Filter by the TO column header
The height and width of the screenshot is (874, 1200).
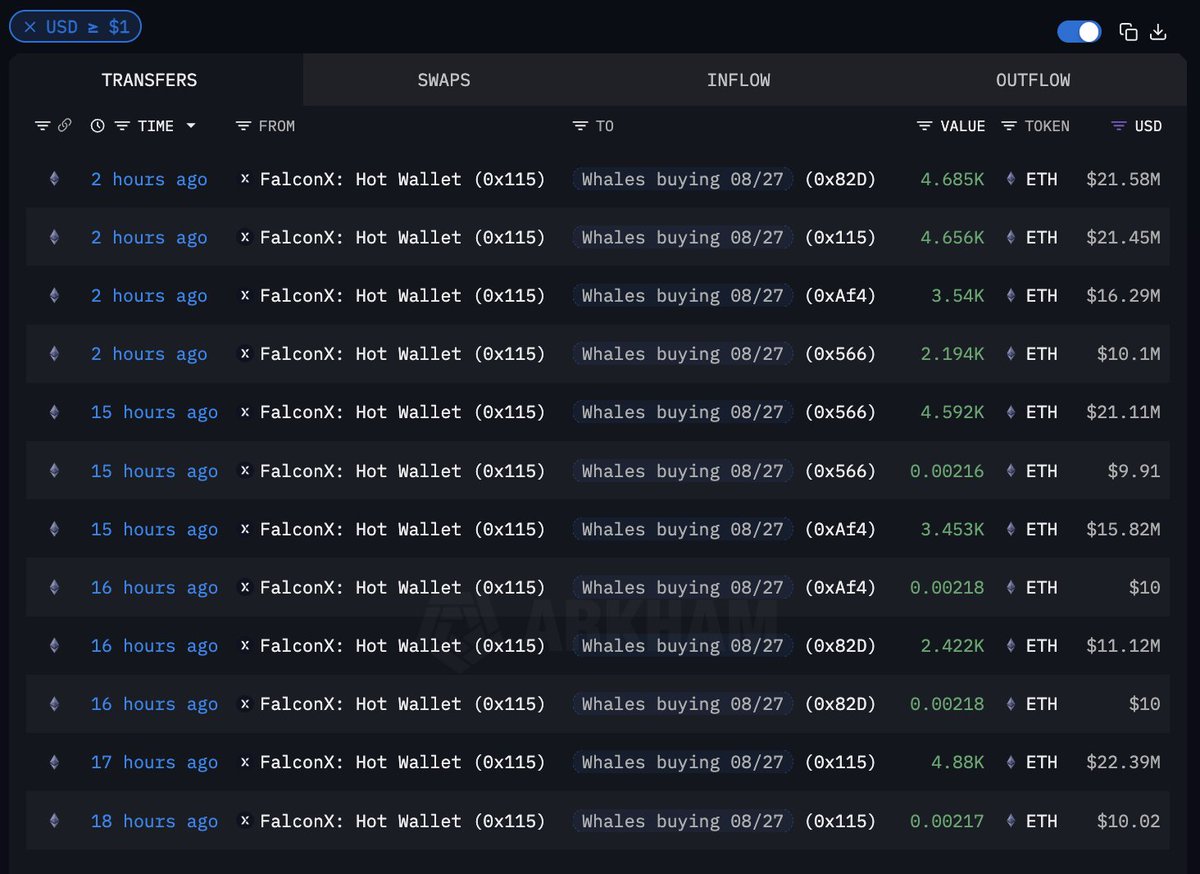593,126
